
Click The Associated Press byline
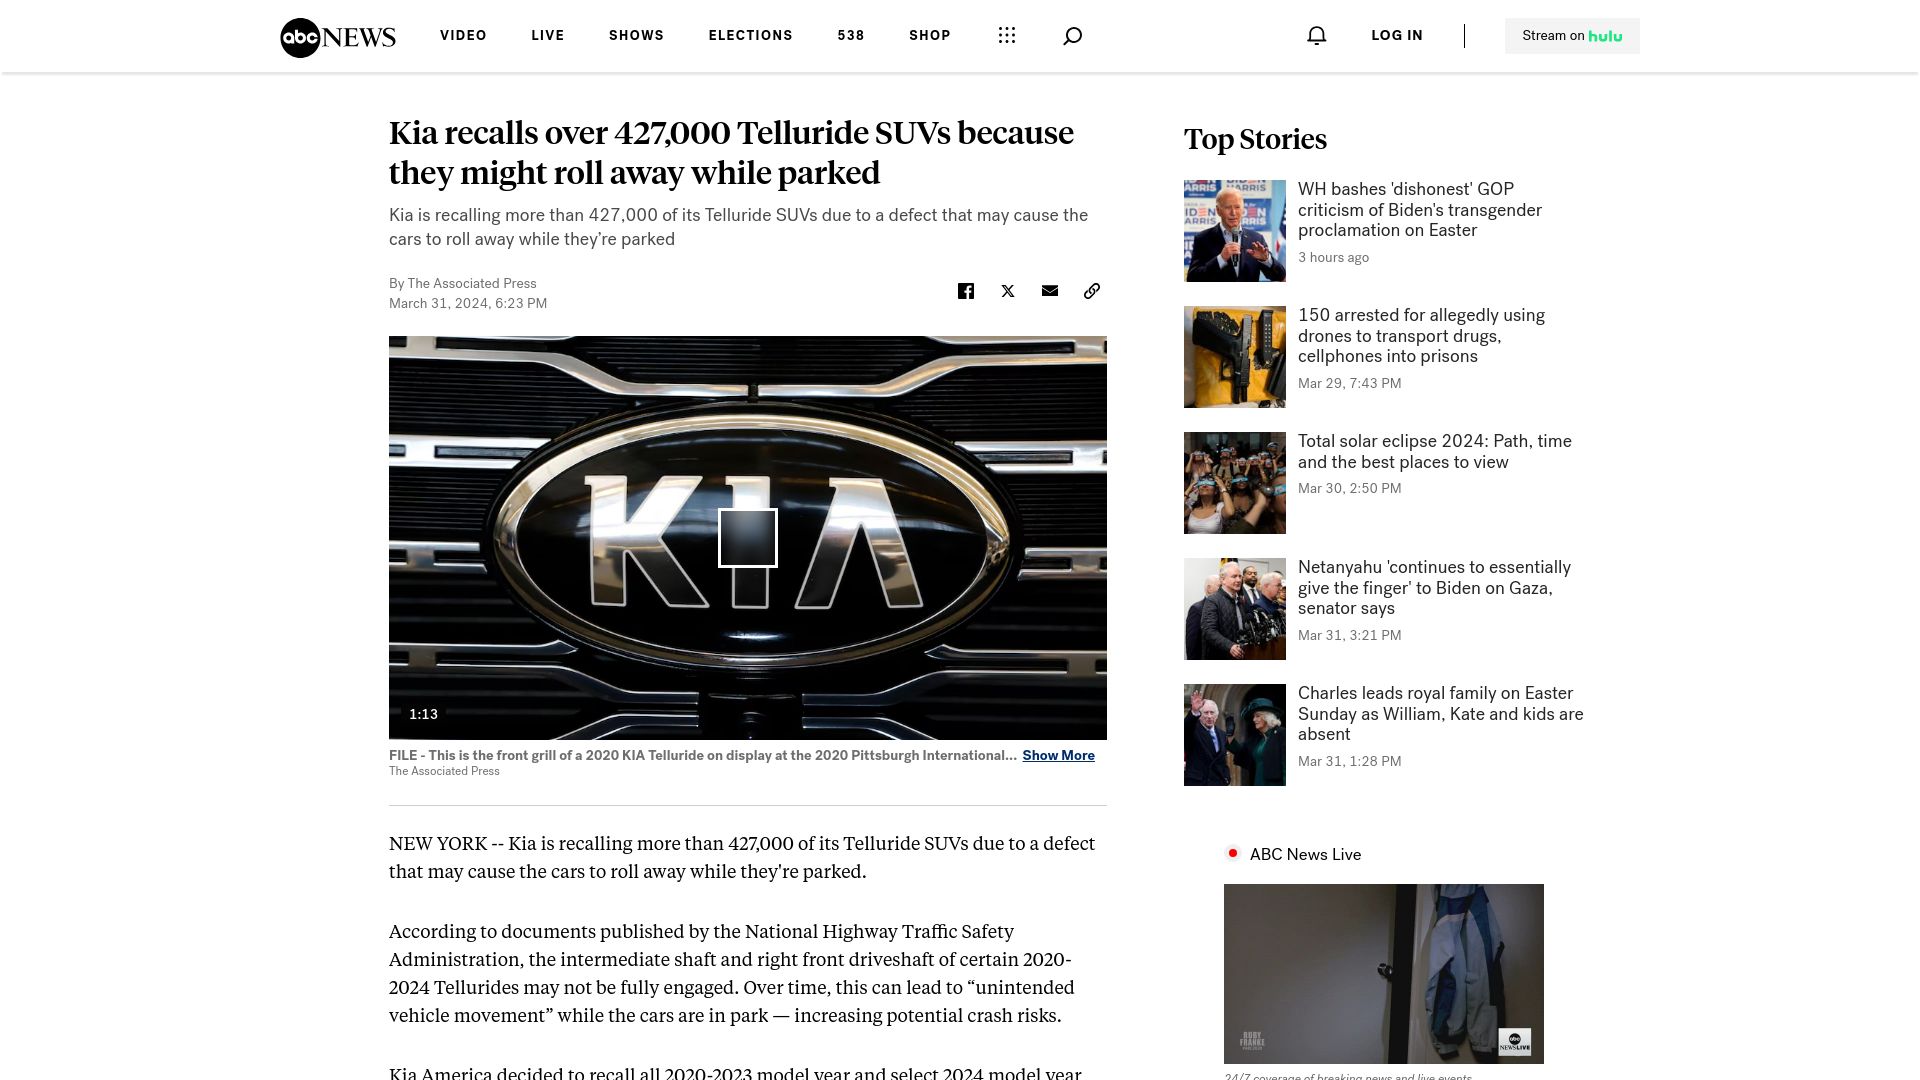(x=472, y=284)
